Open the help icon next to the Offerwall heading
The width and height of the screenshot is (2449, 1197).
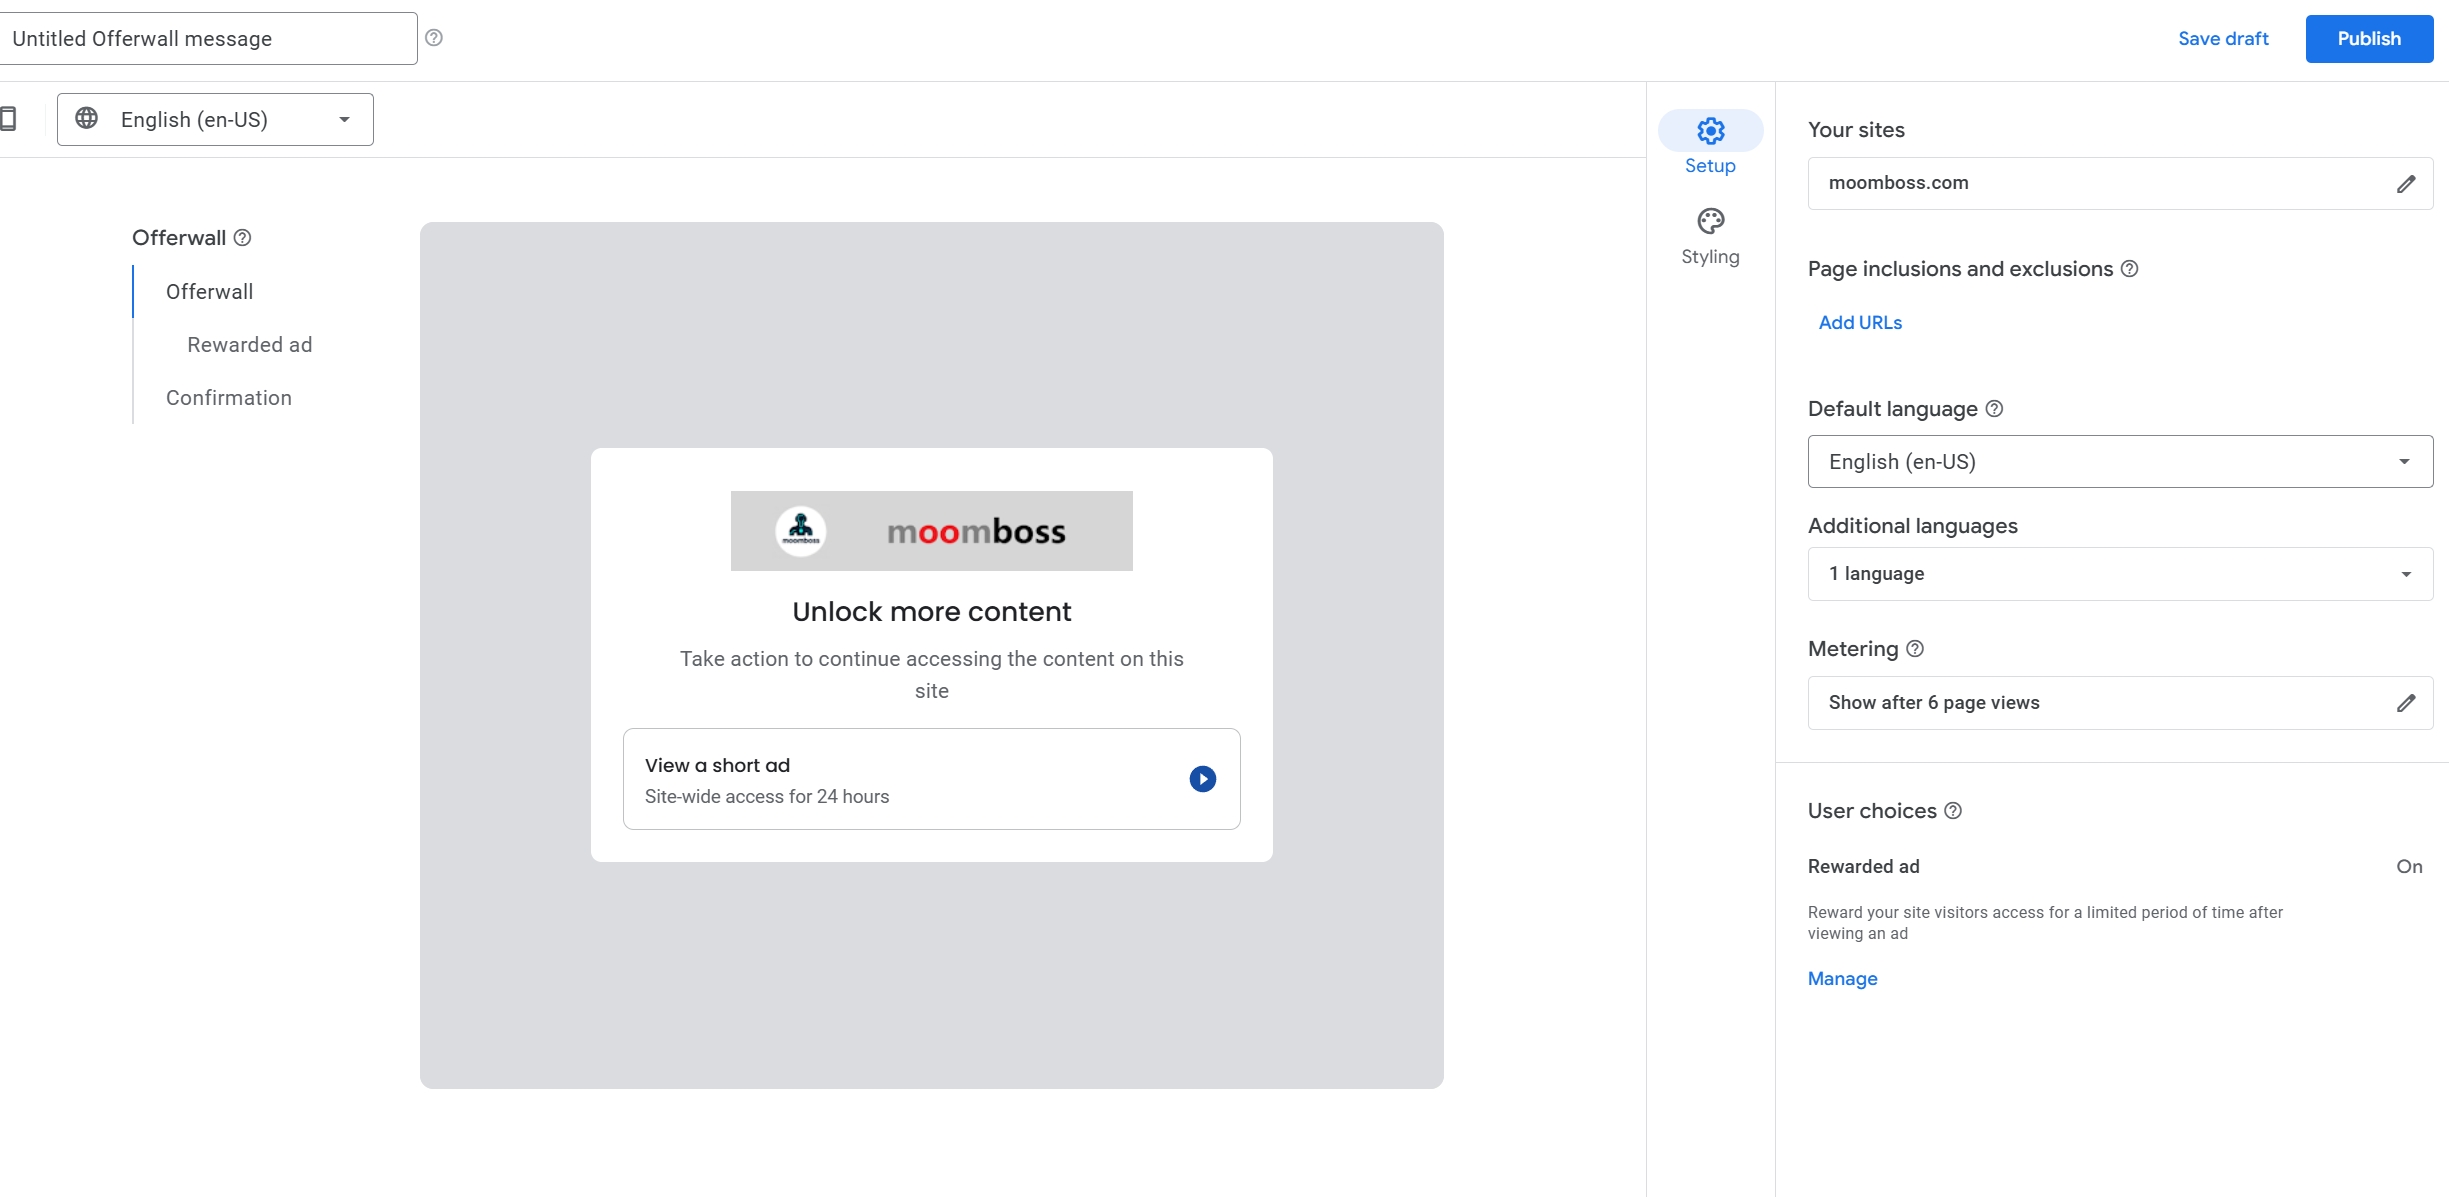pos(241,237)
